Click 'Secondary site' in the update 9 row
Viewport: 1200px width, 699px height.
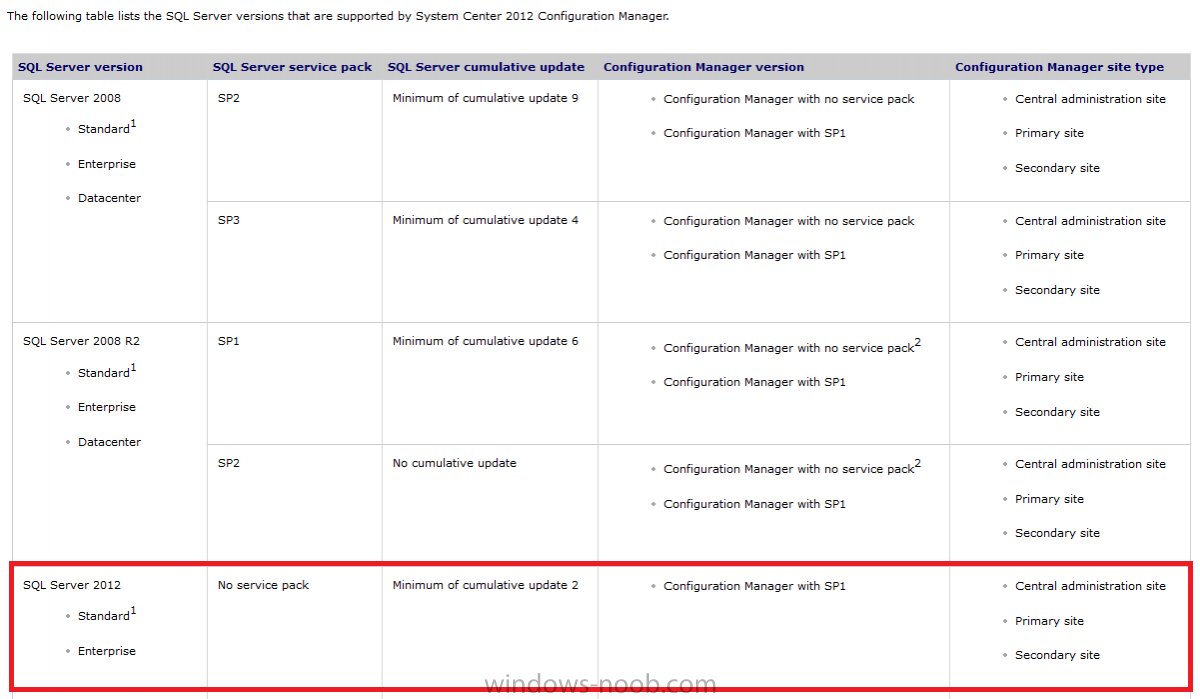pos(1057,168)
